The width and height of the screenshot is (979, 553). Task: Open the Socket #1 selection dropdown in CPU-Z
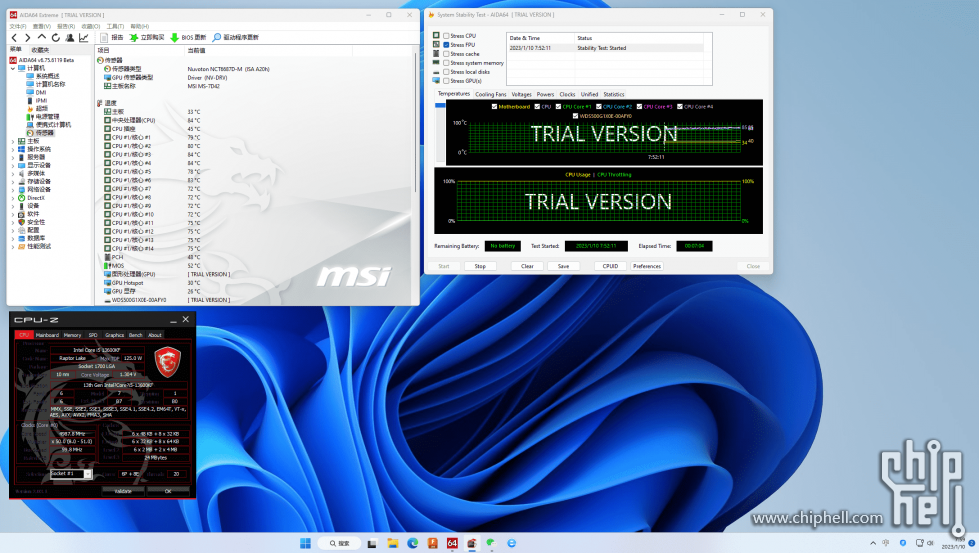pyautogui.click(x=88, y=474)
